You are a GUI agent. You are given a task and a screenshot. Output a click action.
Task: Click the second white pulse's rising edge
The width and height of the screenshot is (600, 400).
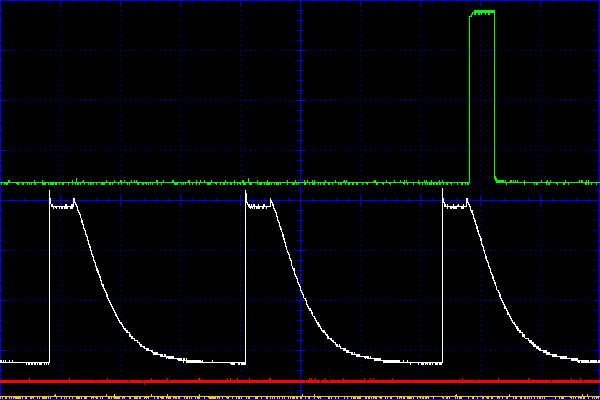click(246, 280)
